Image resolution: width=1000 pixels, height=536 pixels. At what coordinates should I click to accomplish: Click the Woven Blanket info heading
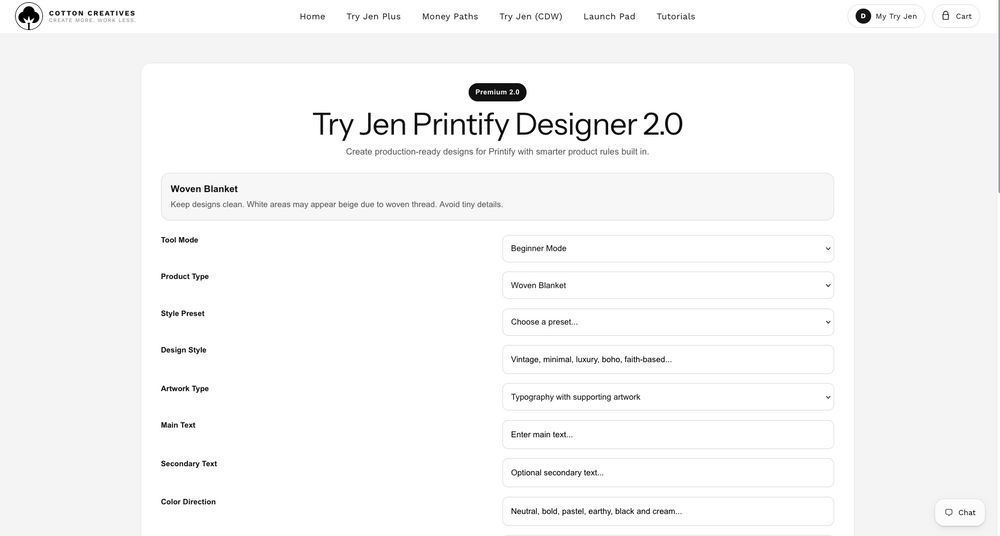tap(204, 189)
